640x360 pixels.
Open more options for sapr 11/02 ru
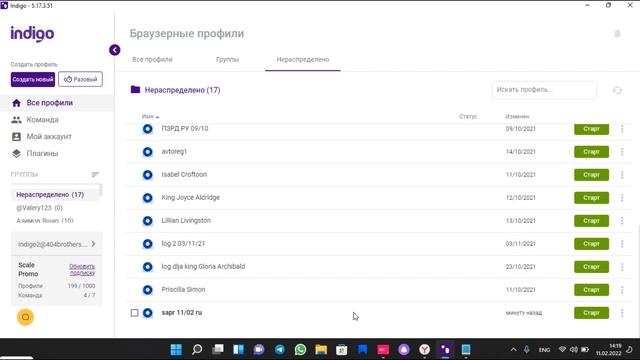tap(622, 313)
